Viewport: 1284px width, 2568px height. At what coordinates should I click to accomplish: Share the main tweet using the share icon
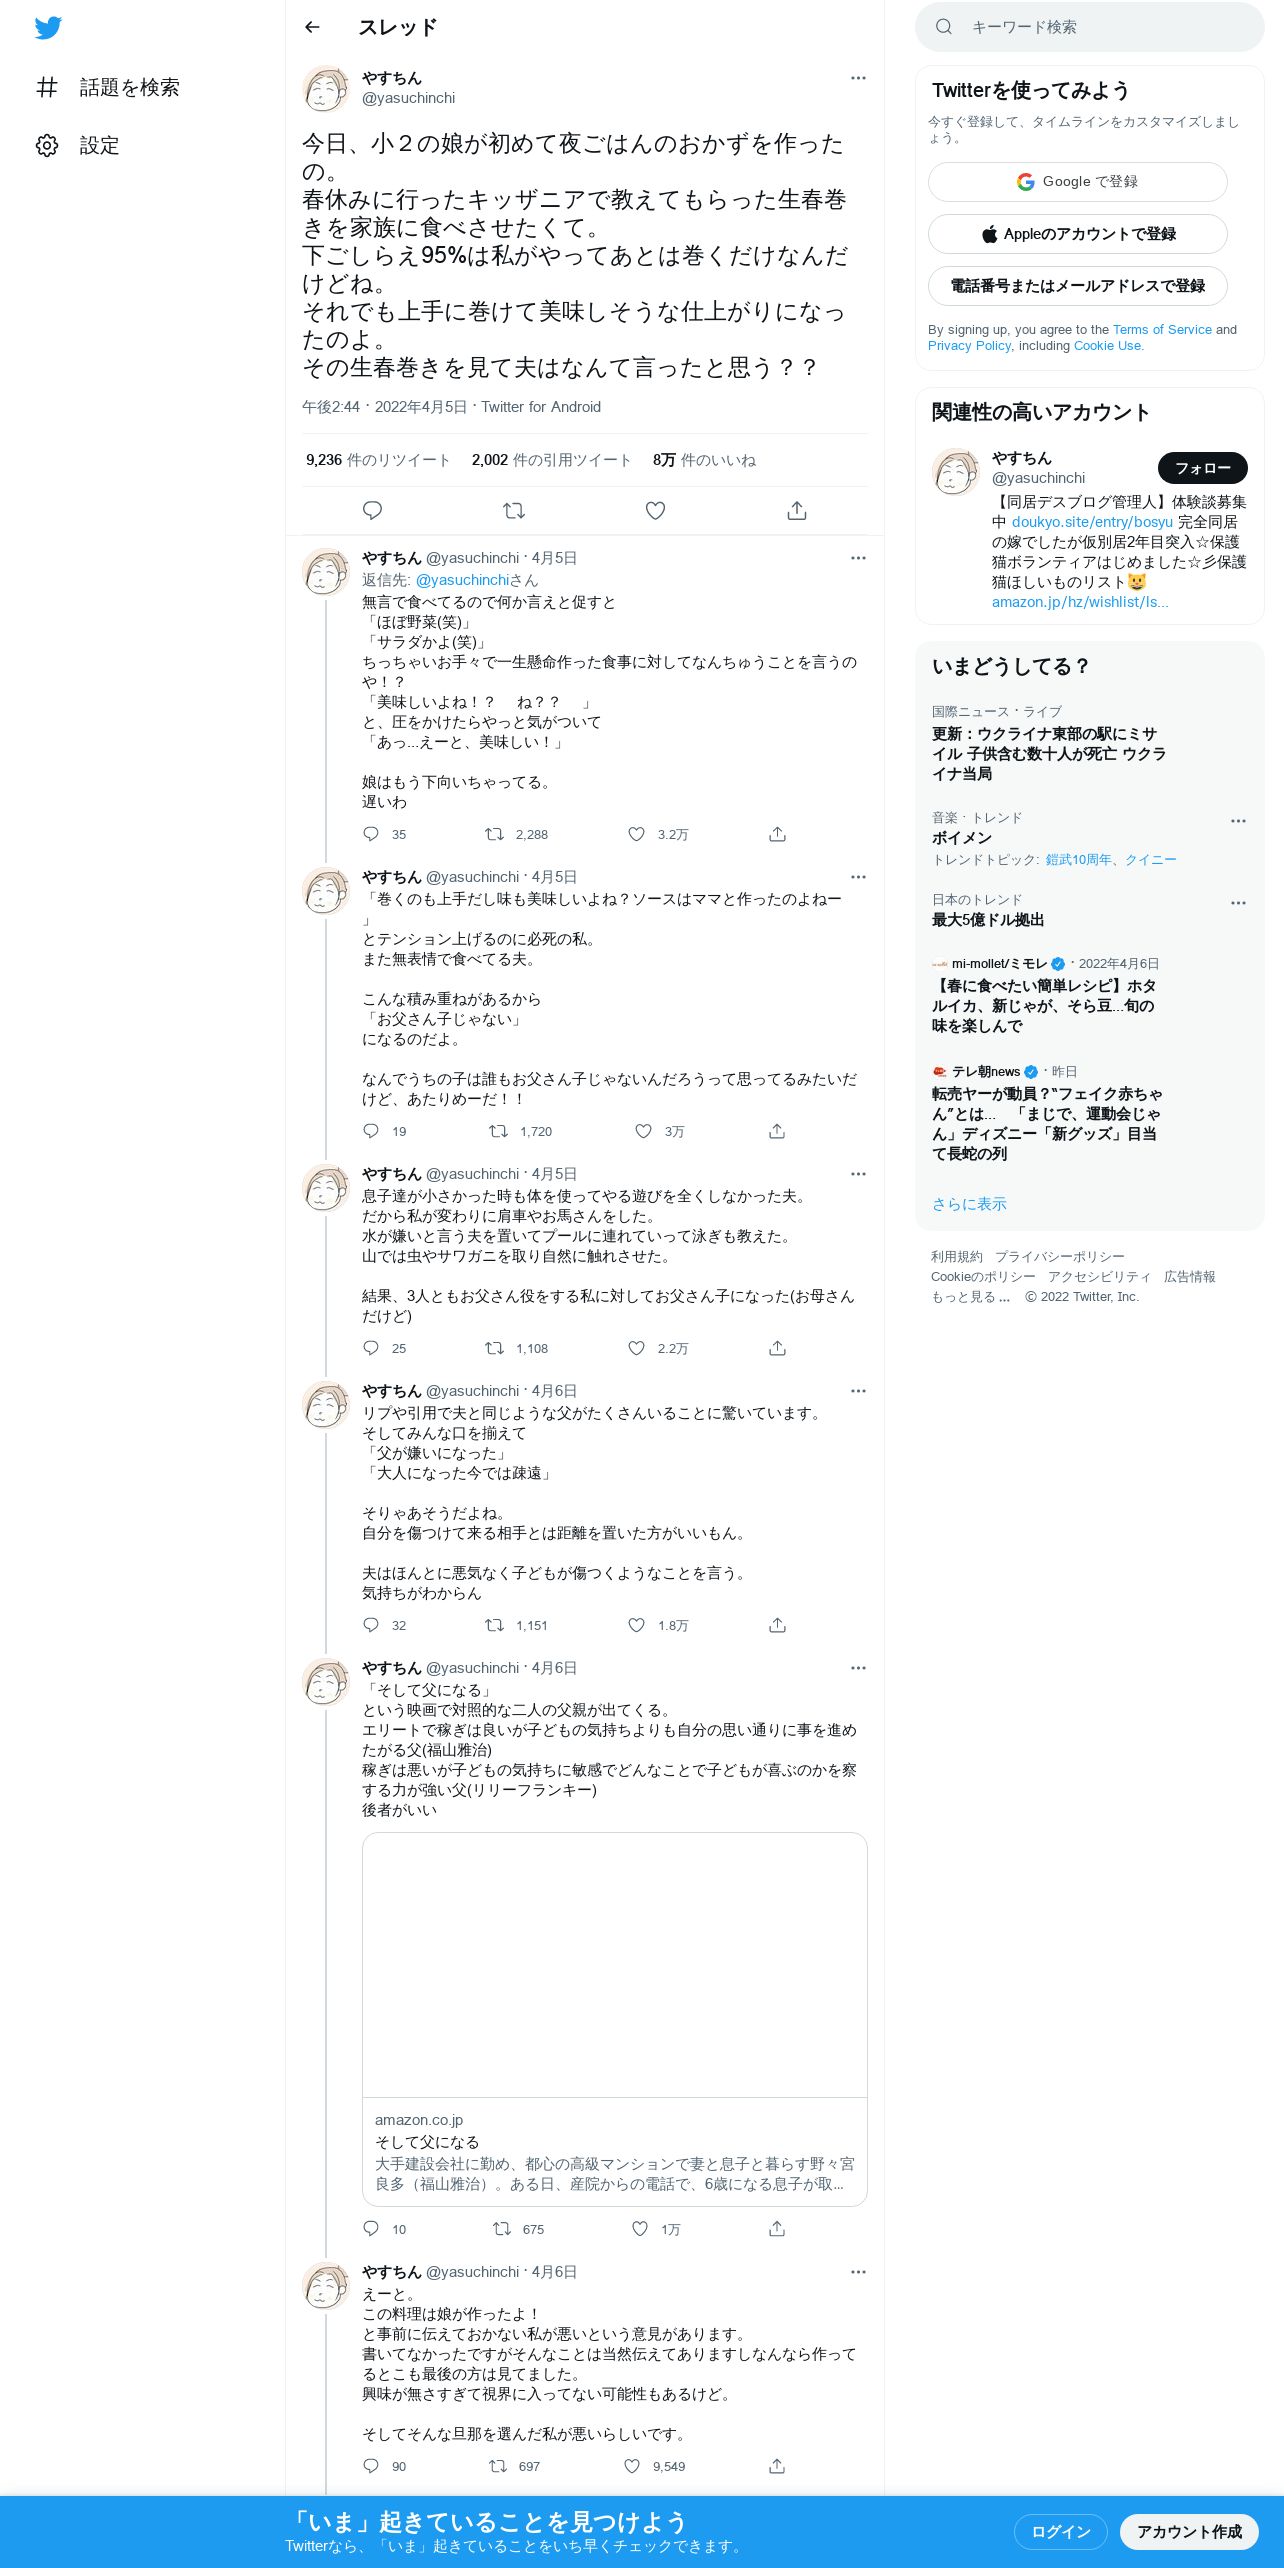click(x=797, y=511)
